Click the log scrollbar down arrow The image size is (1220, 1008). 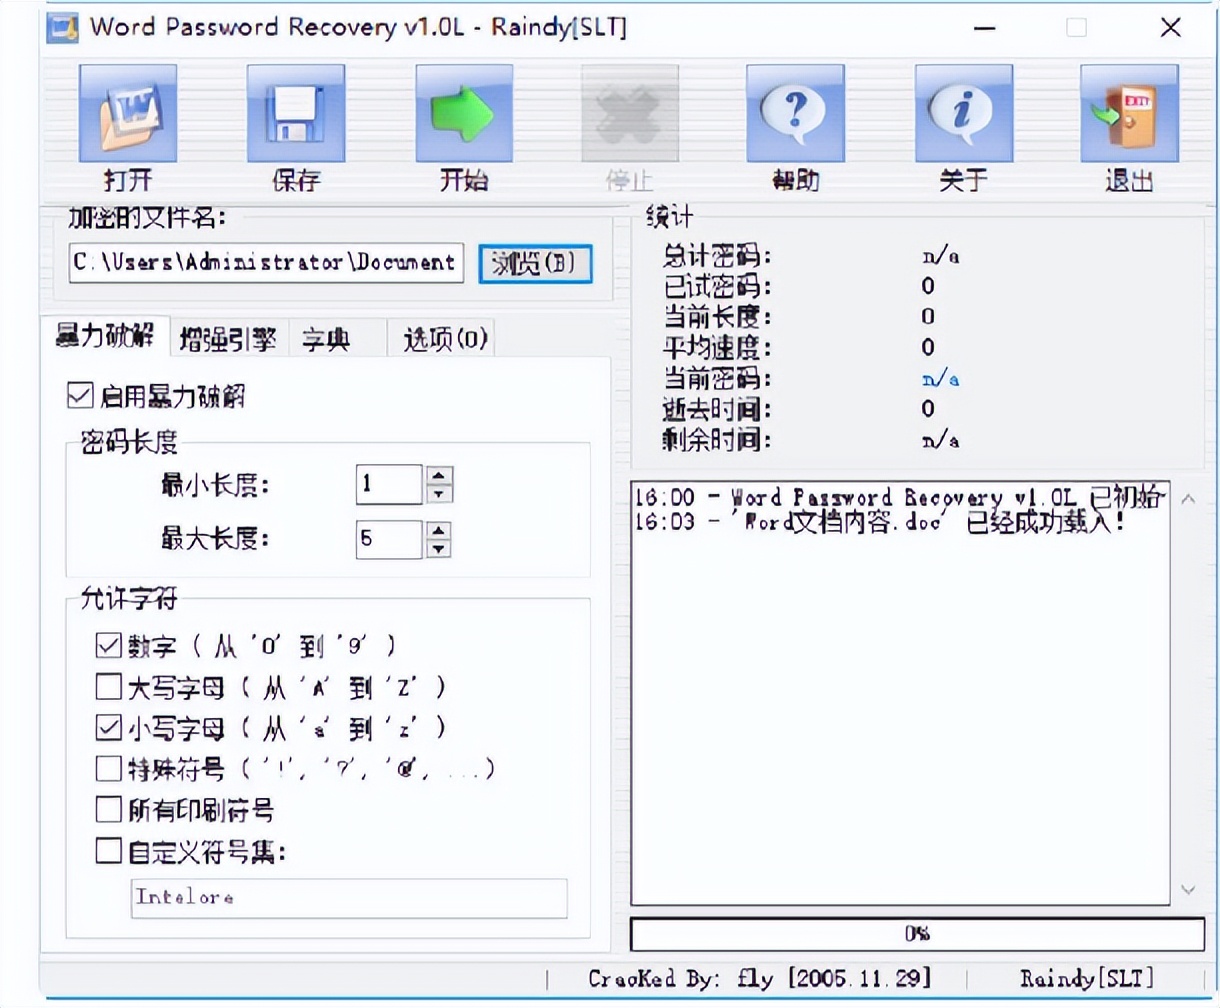coord(1188,889)
